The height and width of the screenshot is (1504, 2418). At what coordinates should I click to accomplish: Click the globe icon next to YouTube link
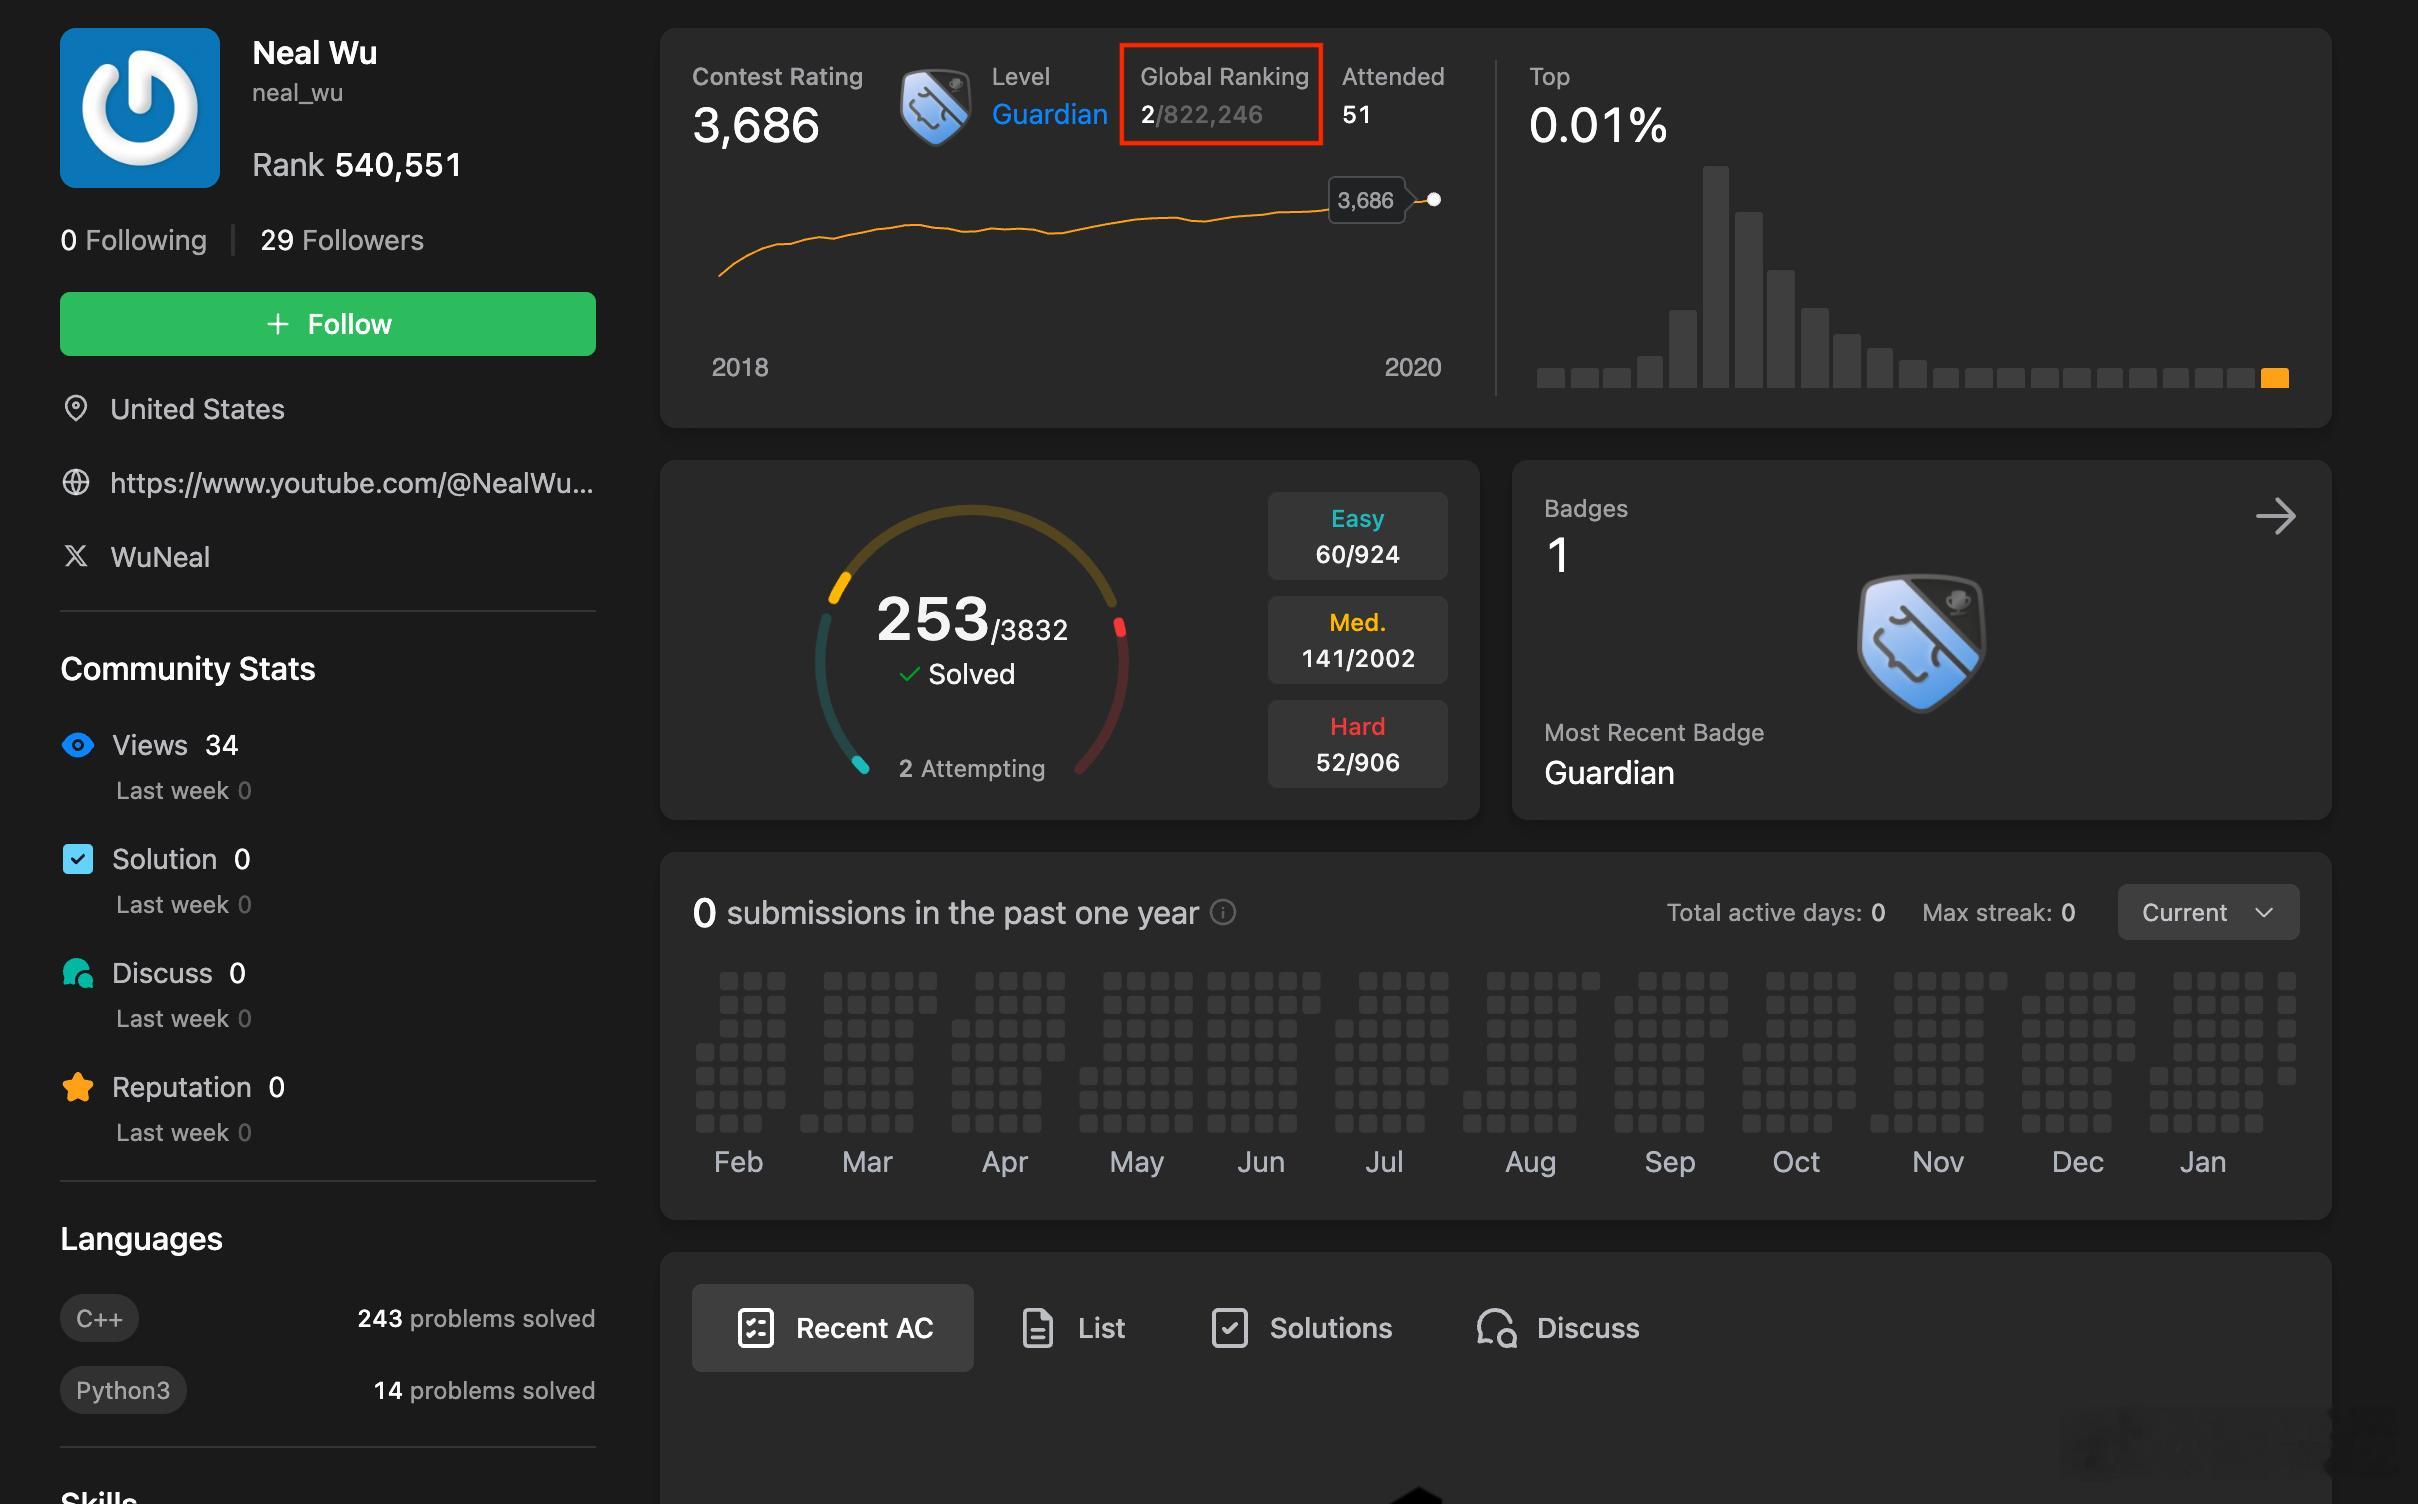(x=76, y=483)
